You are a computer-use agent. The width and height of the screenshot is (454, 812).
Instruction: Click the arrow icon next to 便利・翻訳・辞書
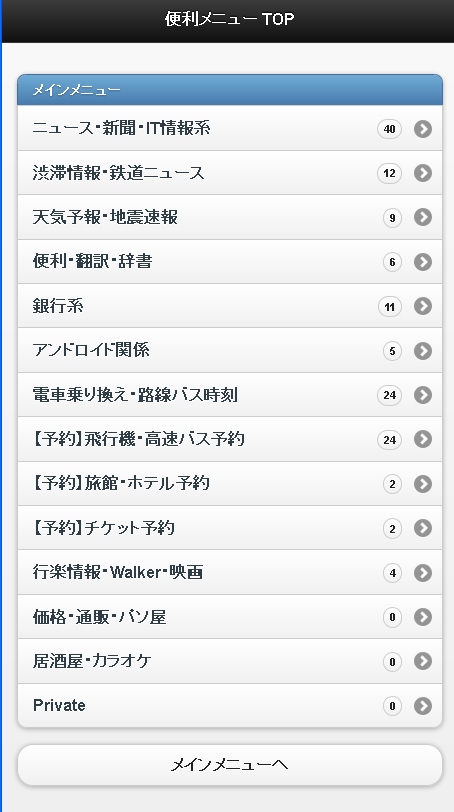pos(423,262)
